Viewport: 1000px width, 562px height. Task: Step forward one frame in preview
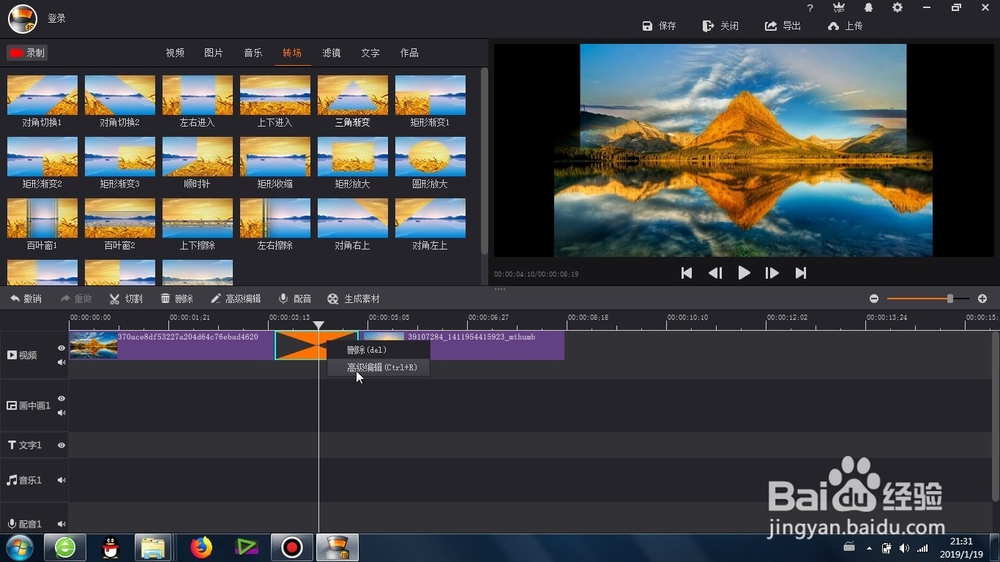point(772,273)
